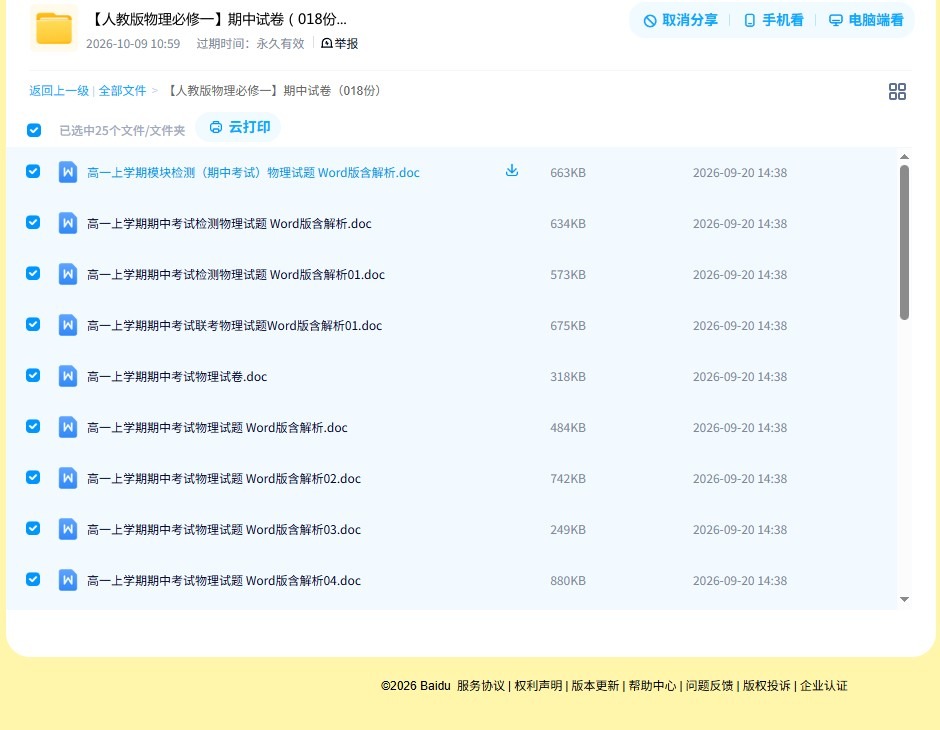Click the 318KB size value
Image resolution: width=940 pixels, height=730 pixels.
pyautogui.click(x=568, y=376)
